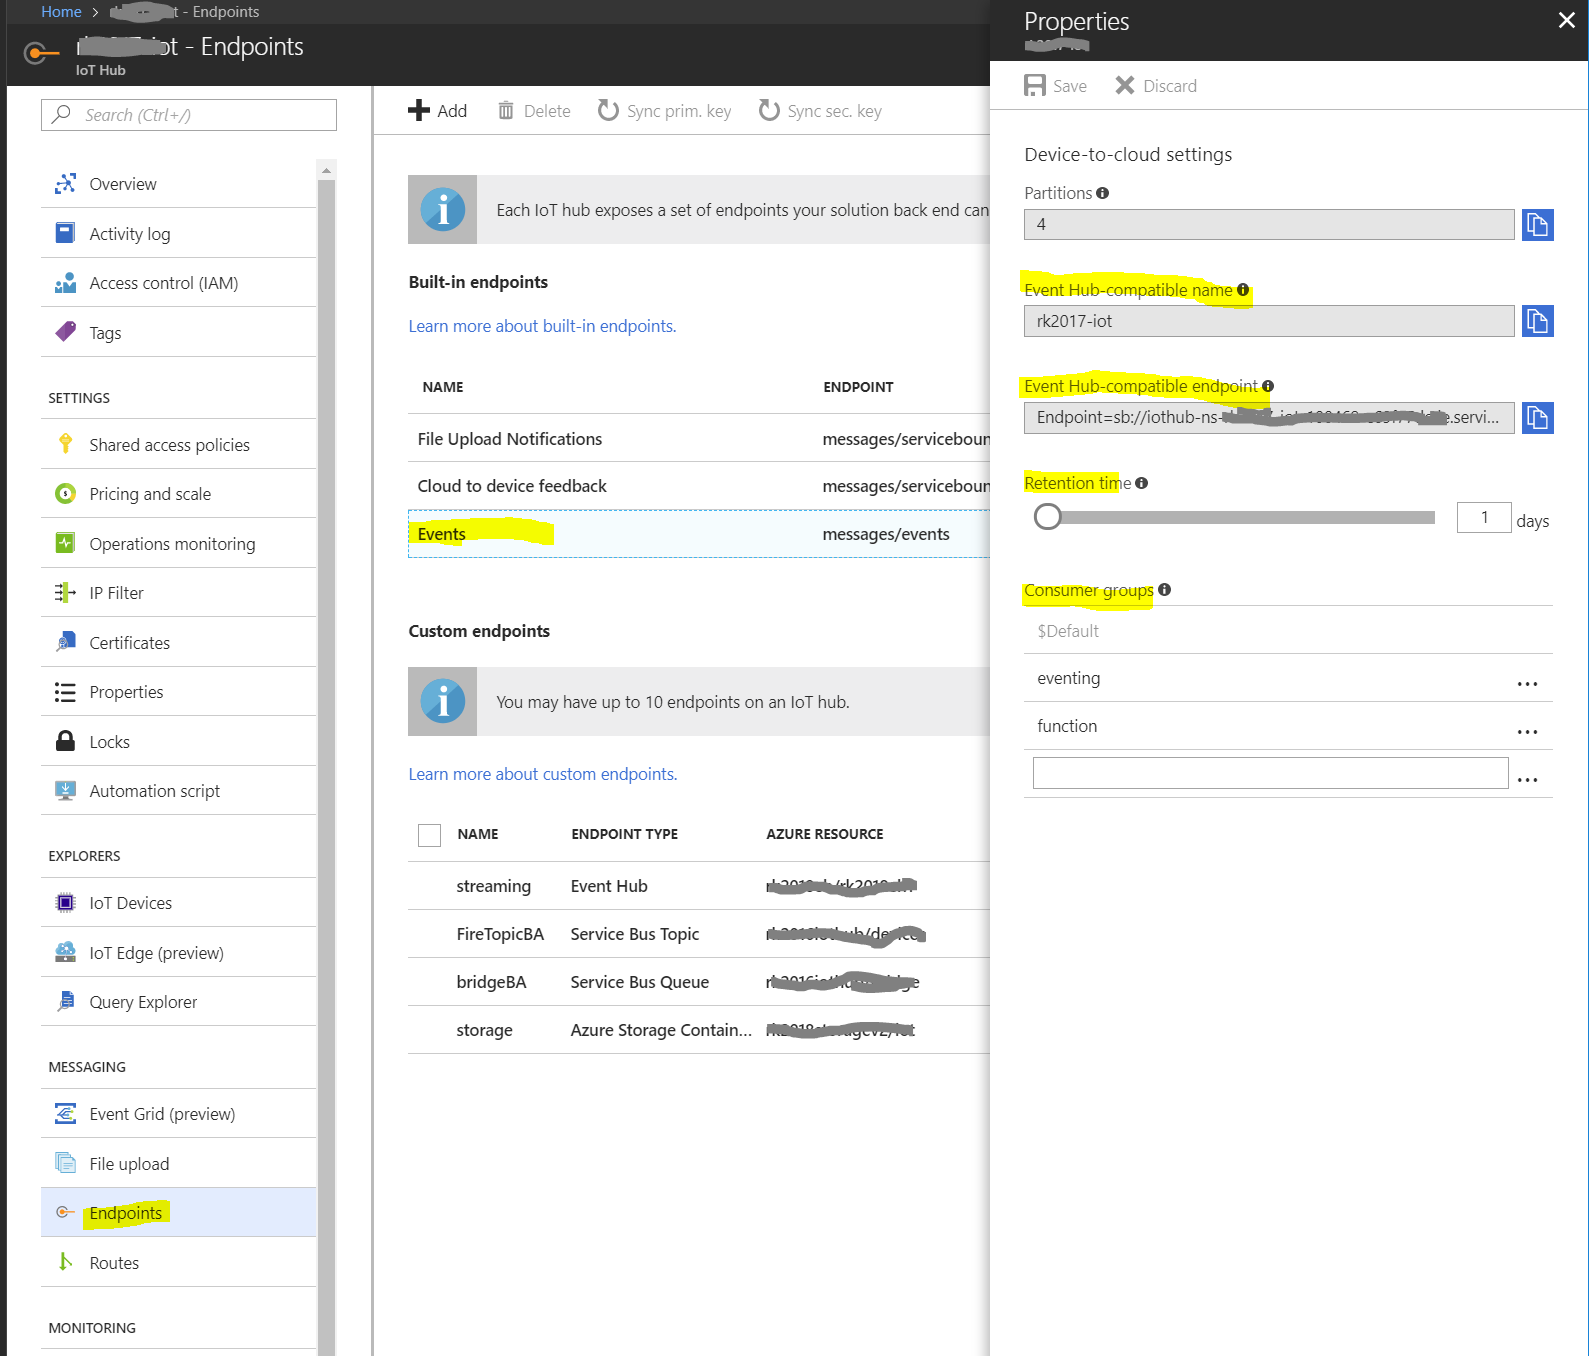Viewport: 1589px width, 1356px height.
Task: Select the streaming custom endpoint row
Action: coord(698,886)
